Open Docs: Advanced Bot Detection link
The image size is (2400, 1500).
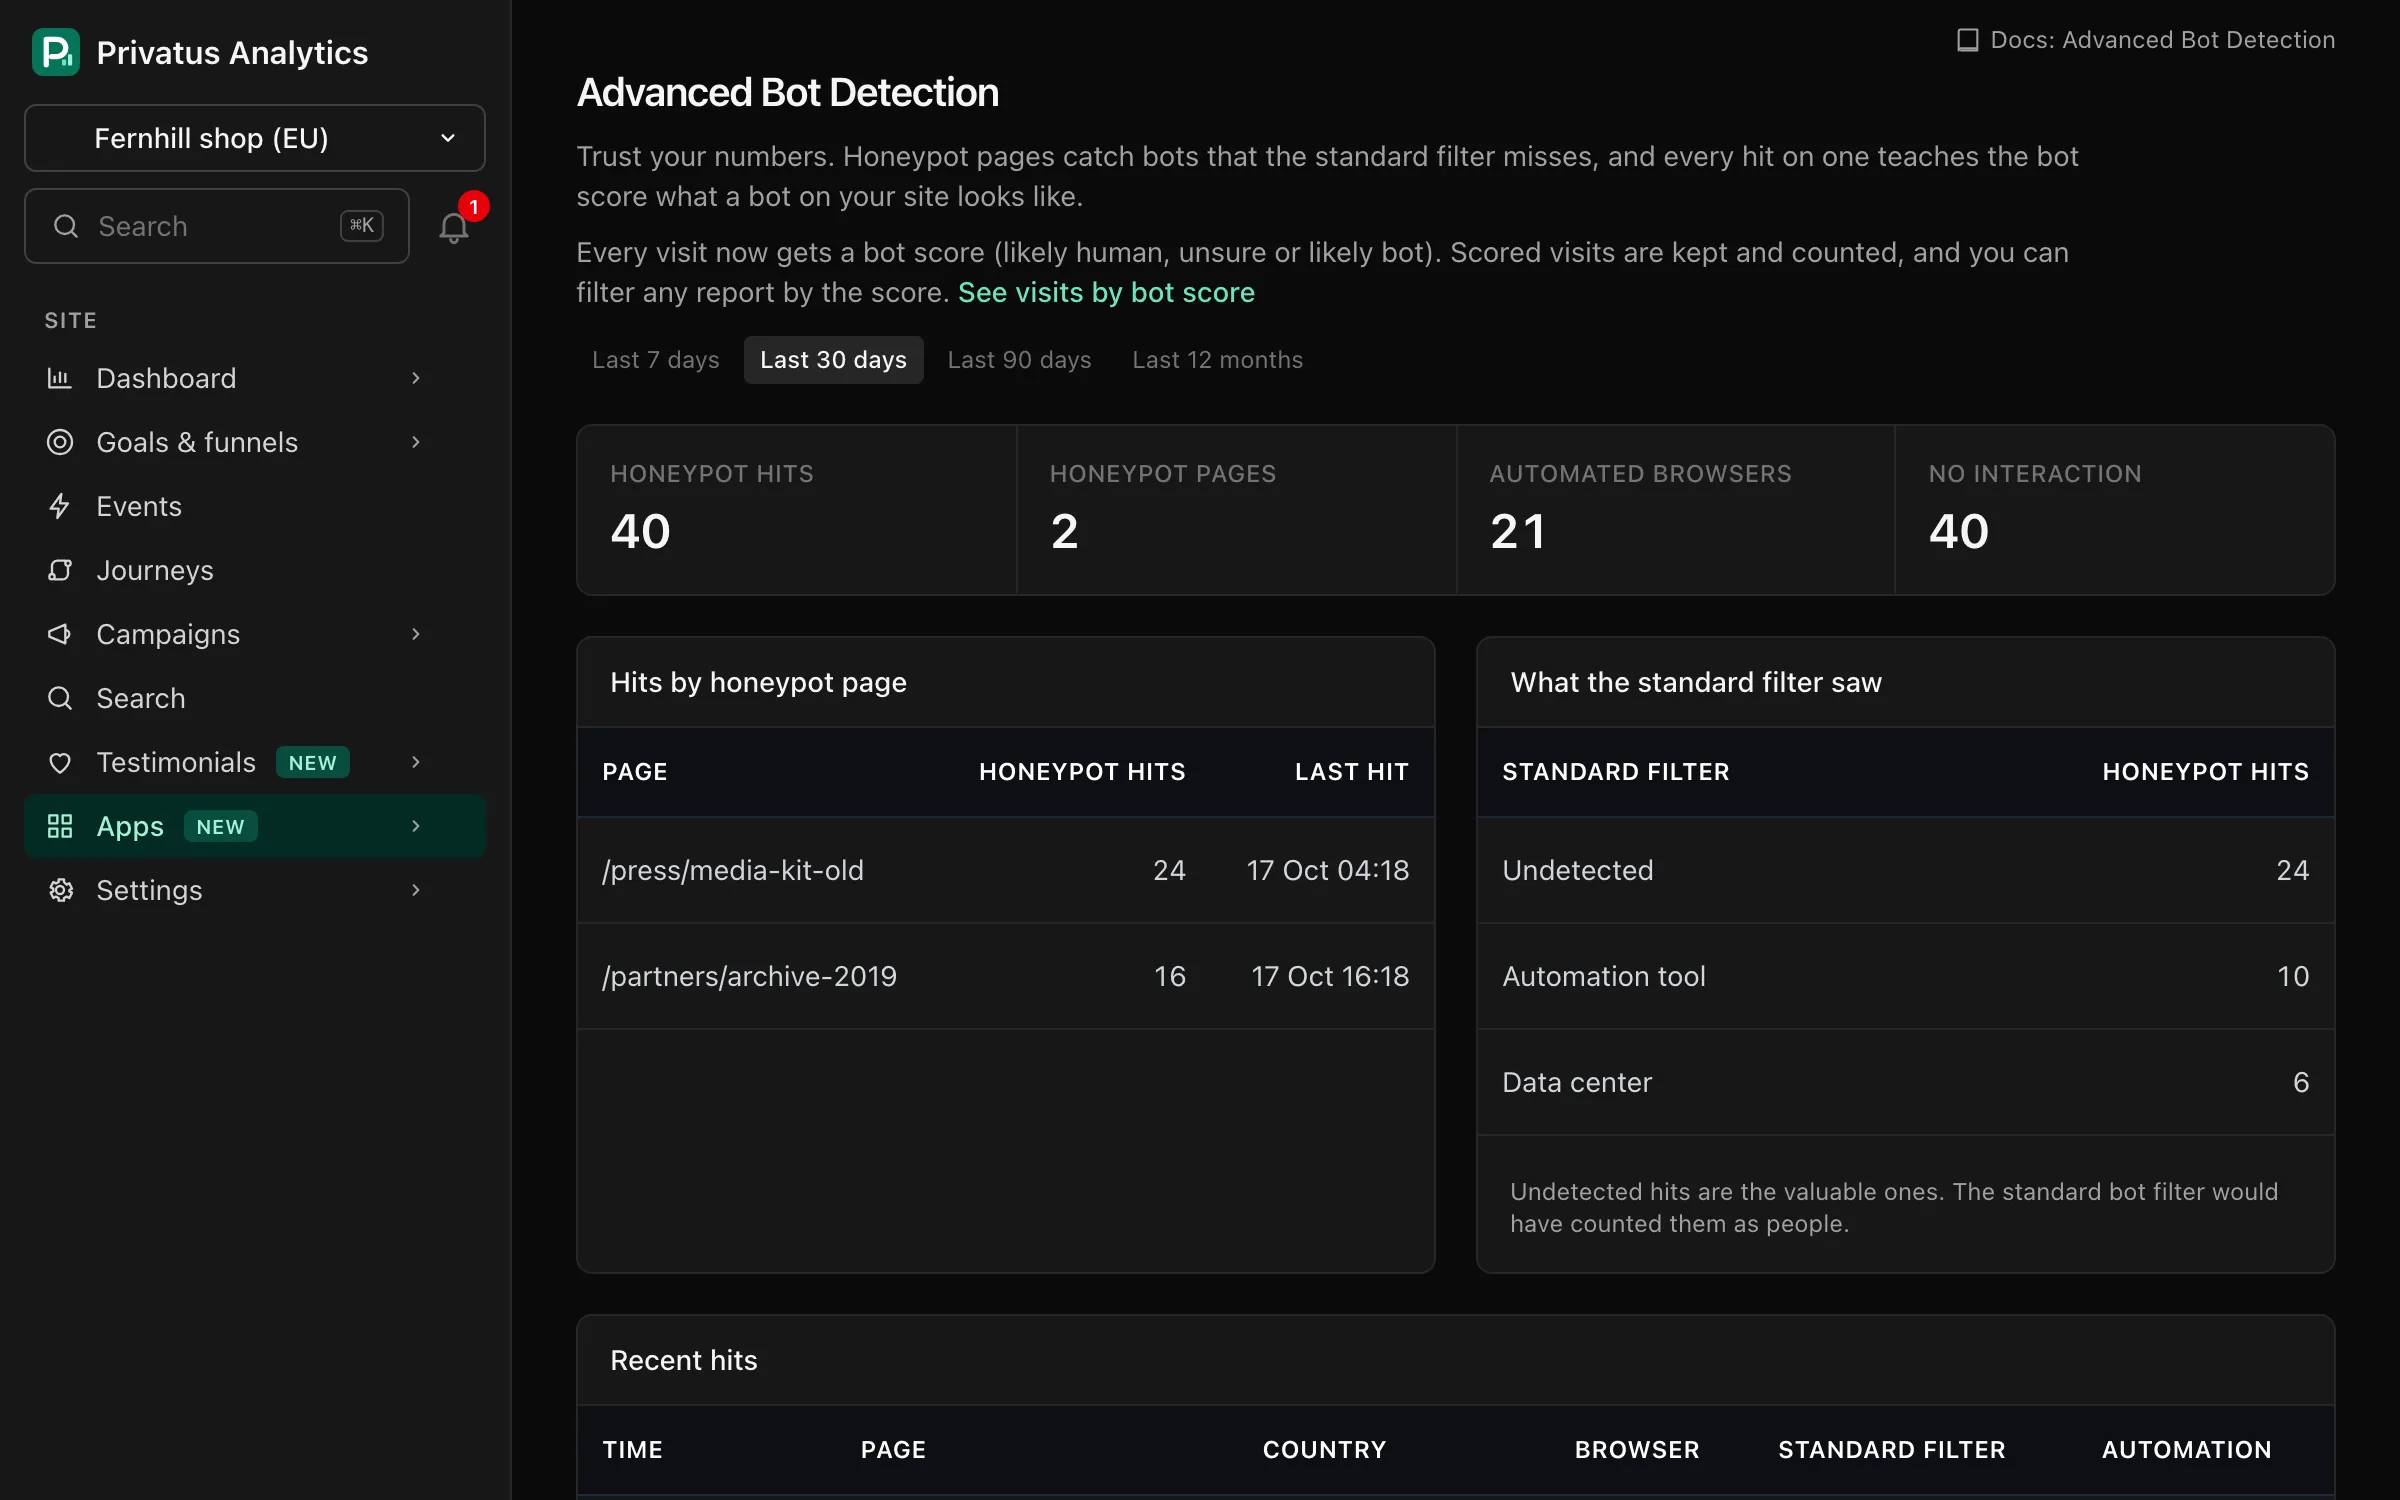[2146, 40]
